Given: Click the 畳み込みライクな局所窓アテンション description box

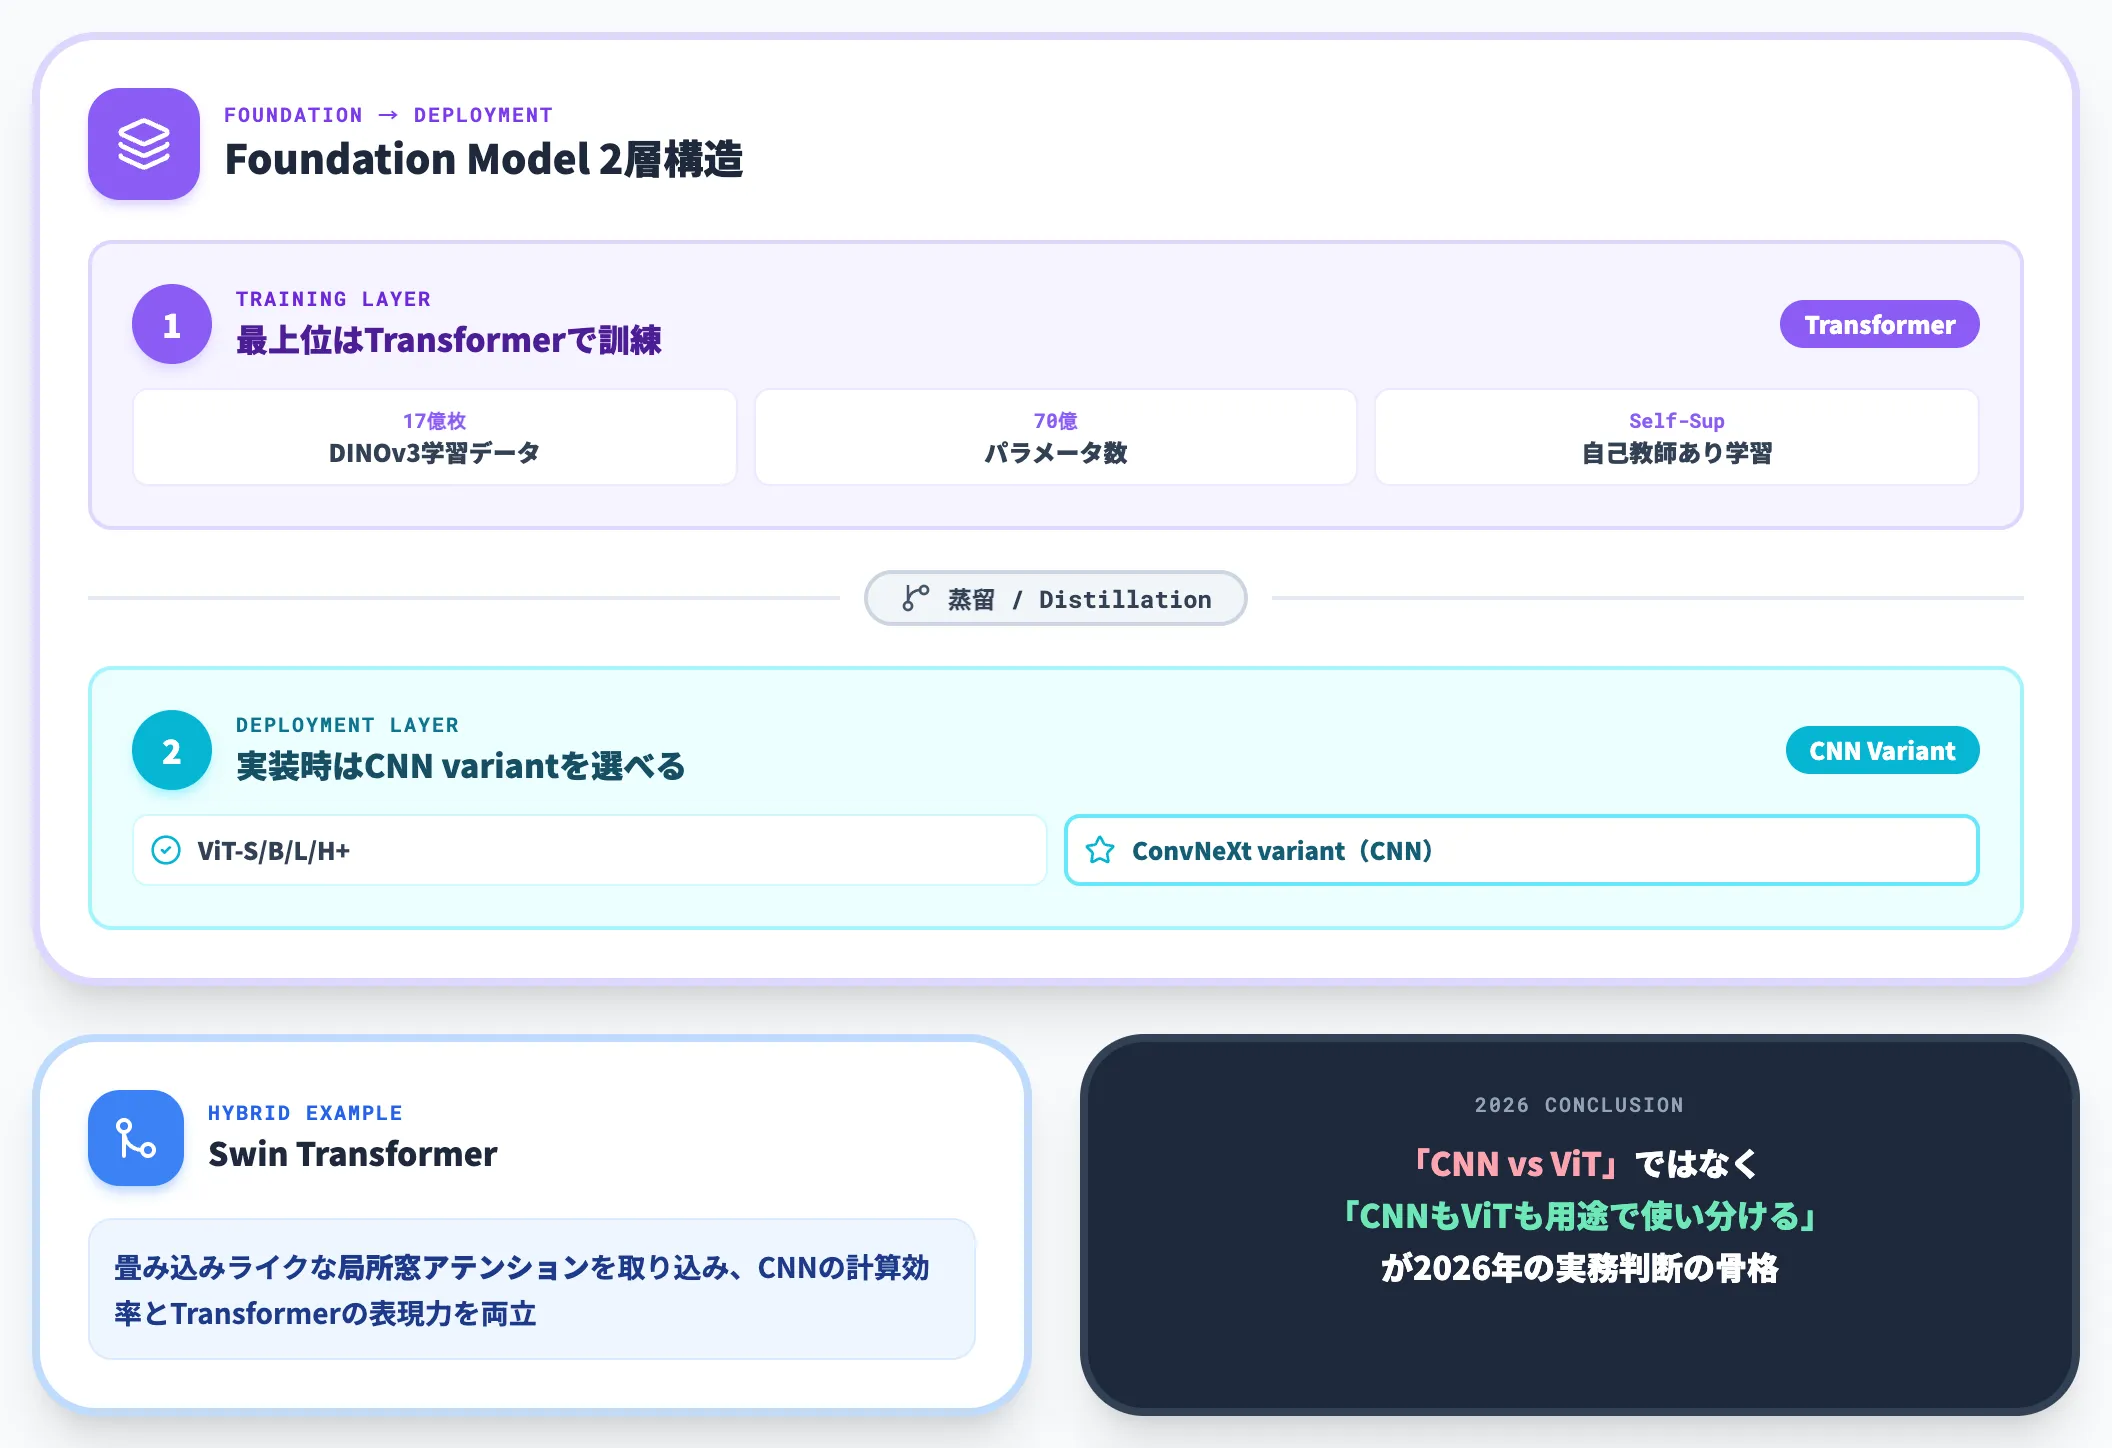Looking at the screenshot, I should tap(532, 1290).
